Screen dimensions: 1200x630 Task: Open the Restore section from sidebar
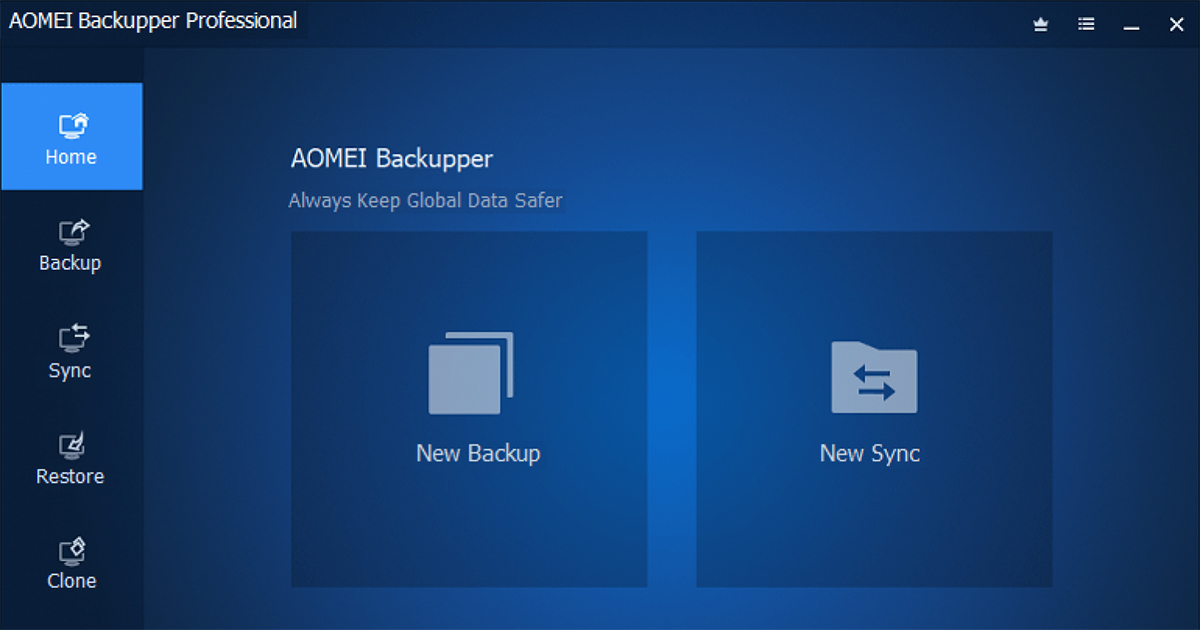(71, 458)
